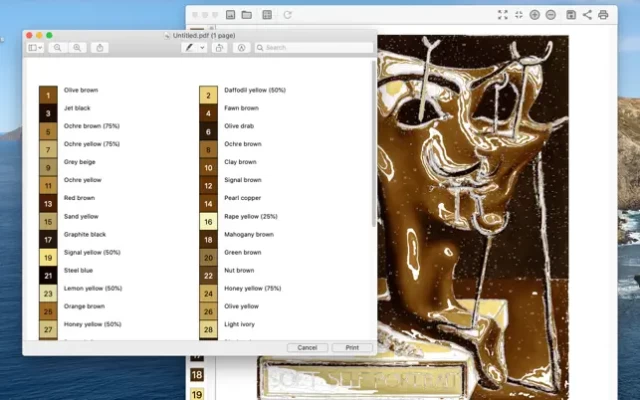Image resolution: width=640 pixels, height=400 pixels.
Task: Open the Markup toolbar circle icon
Action: 241,47
